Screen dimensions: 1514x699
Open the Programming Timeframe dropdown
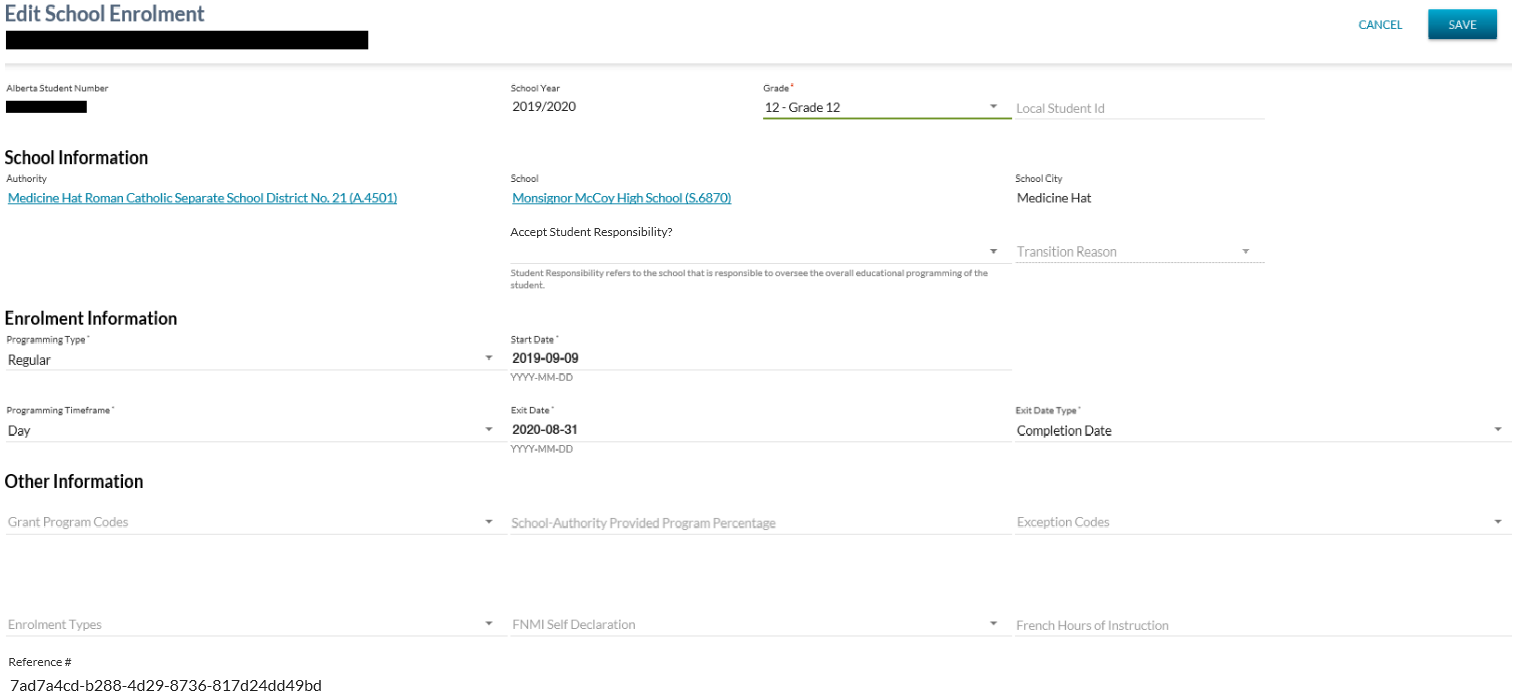(250, 430)
